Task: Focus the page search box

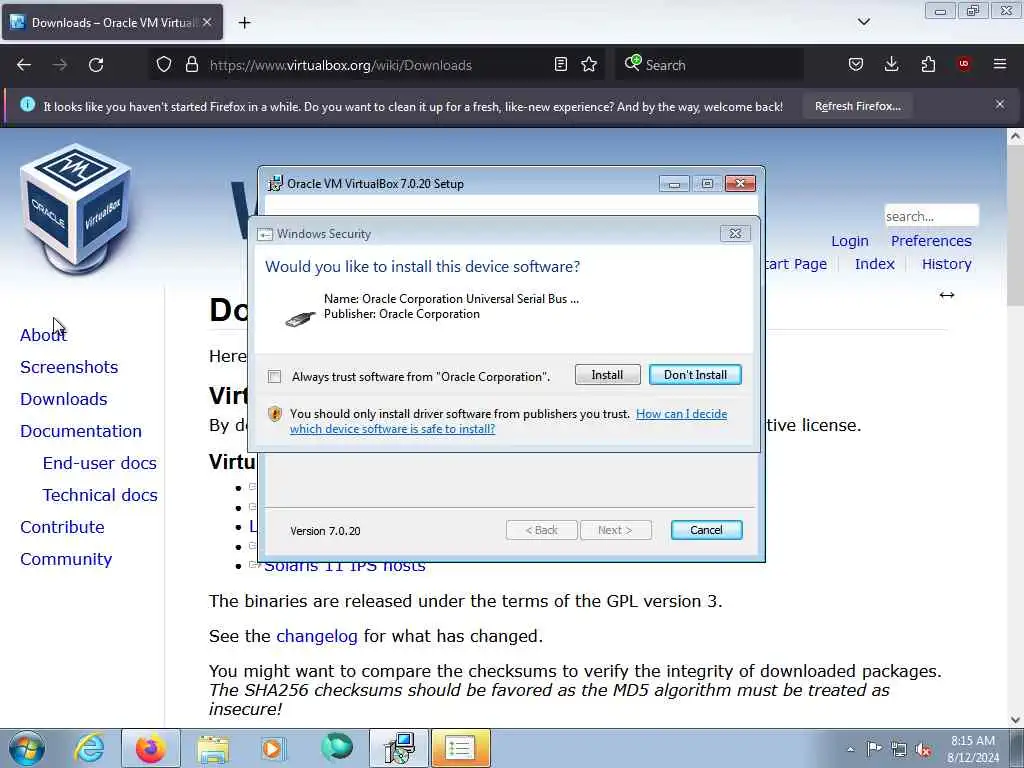Action: click(x=931, y=216)
